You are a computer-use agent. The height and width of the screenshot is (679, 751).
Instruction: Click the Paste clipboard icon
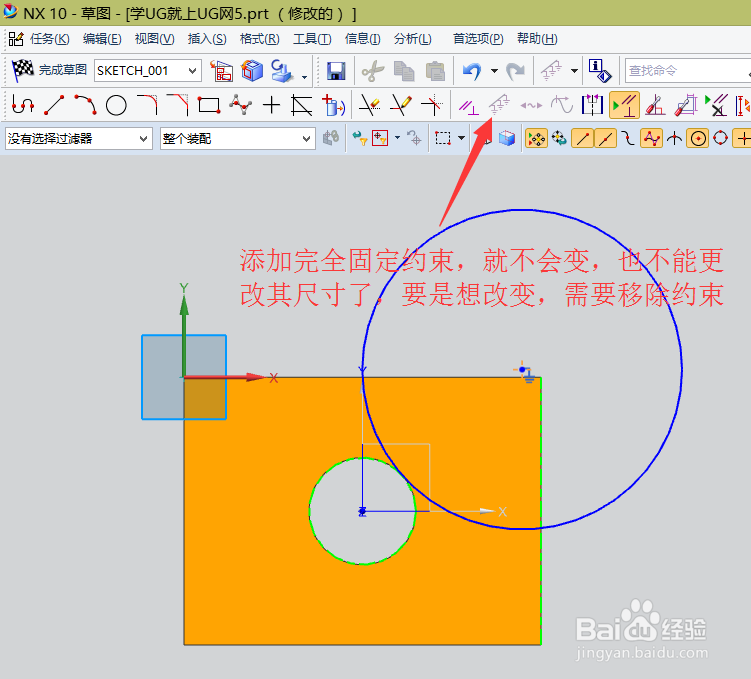tap(435, 71)
